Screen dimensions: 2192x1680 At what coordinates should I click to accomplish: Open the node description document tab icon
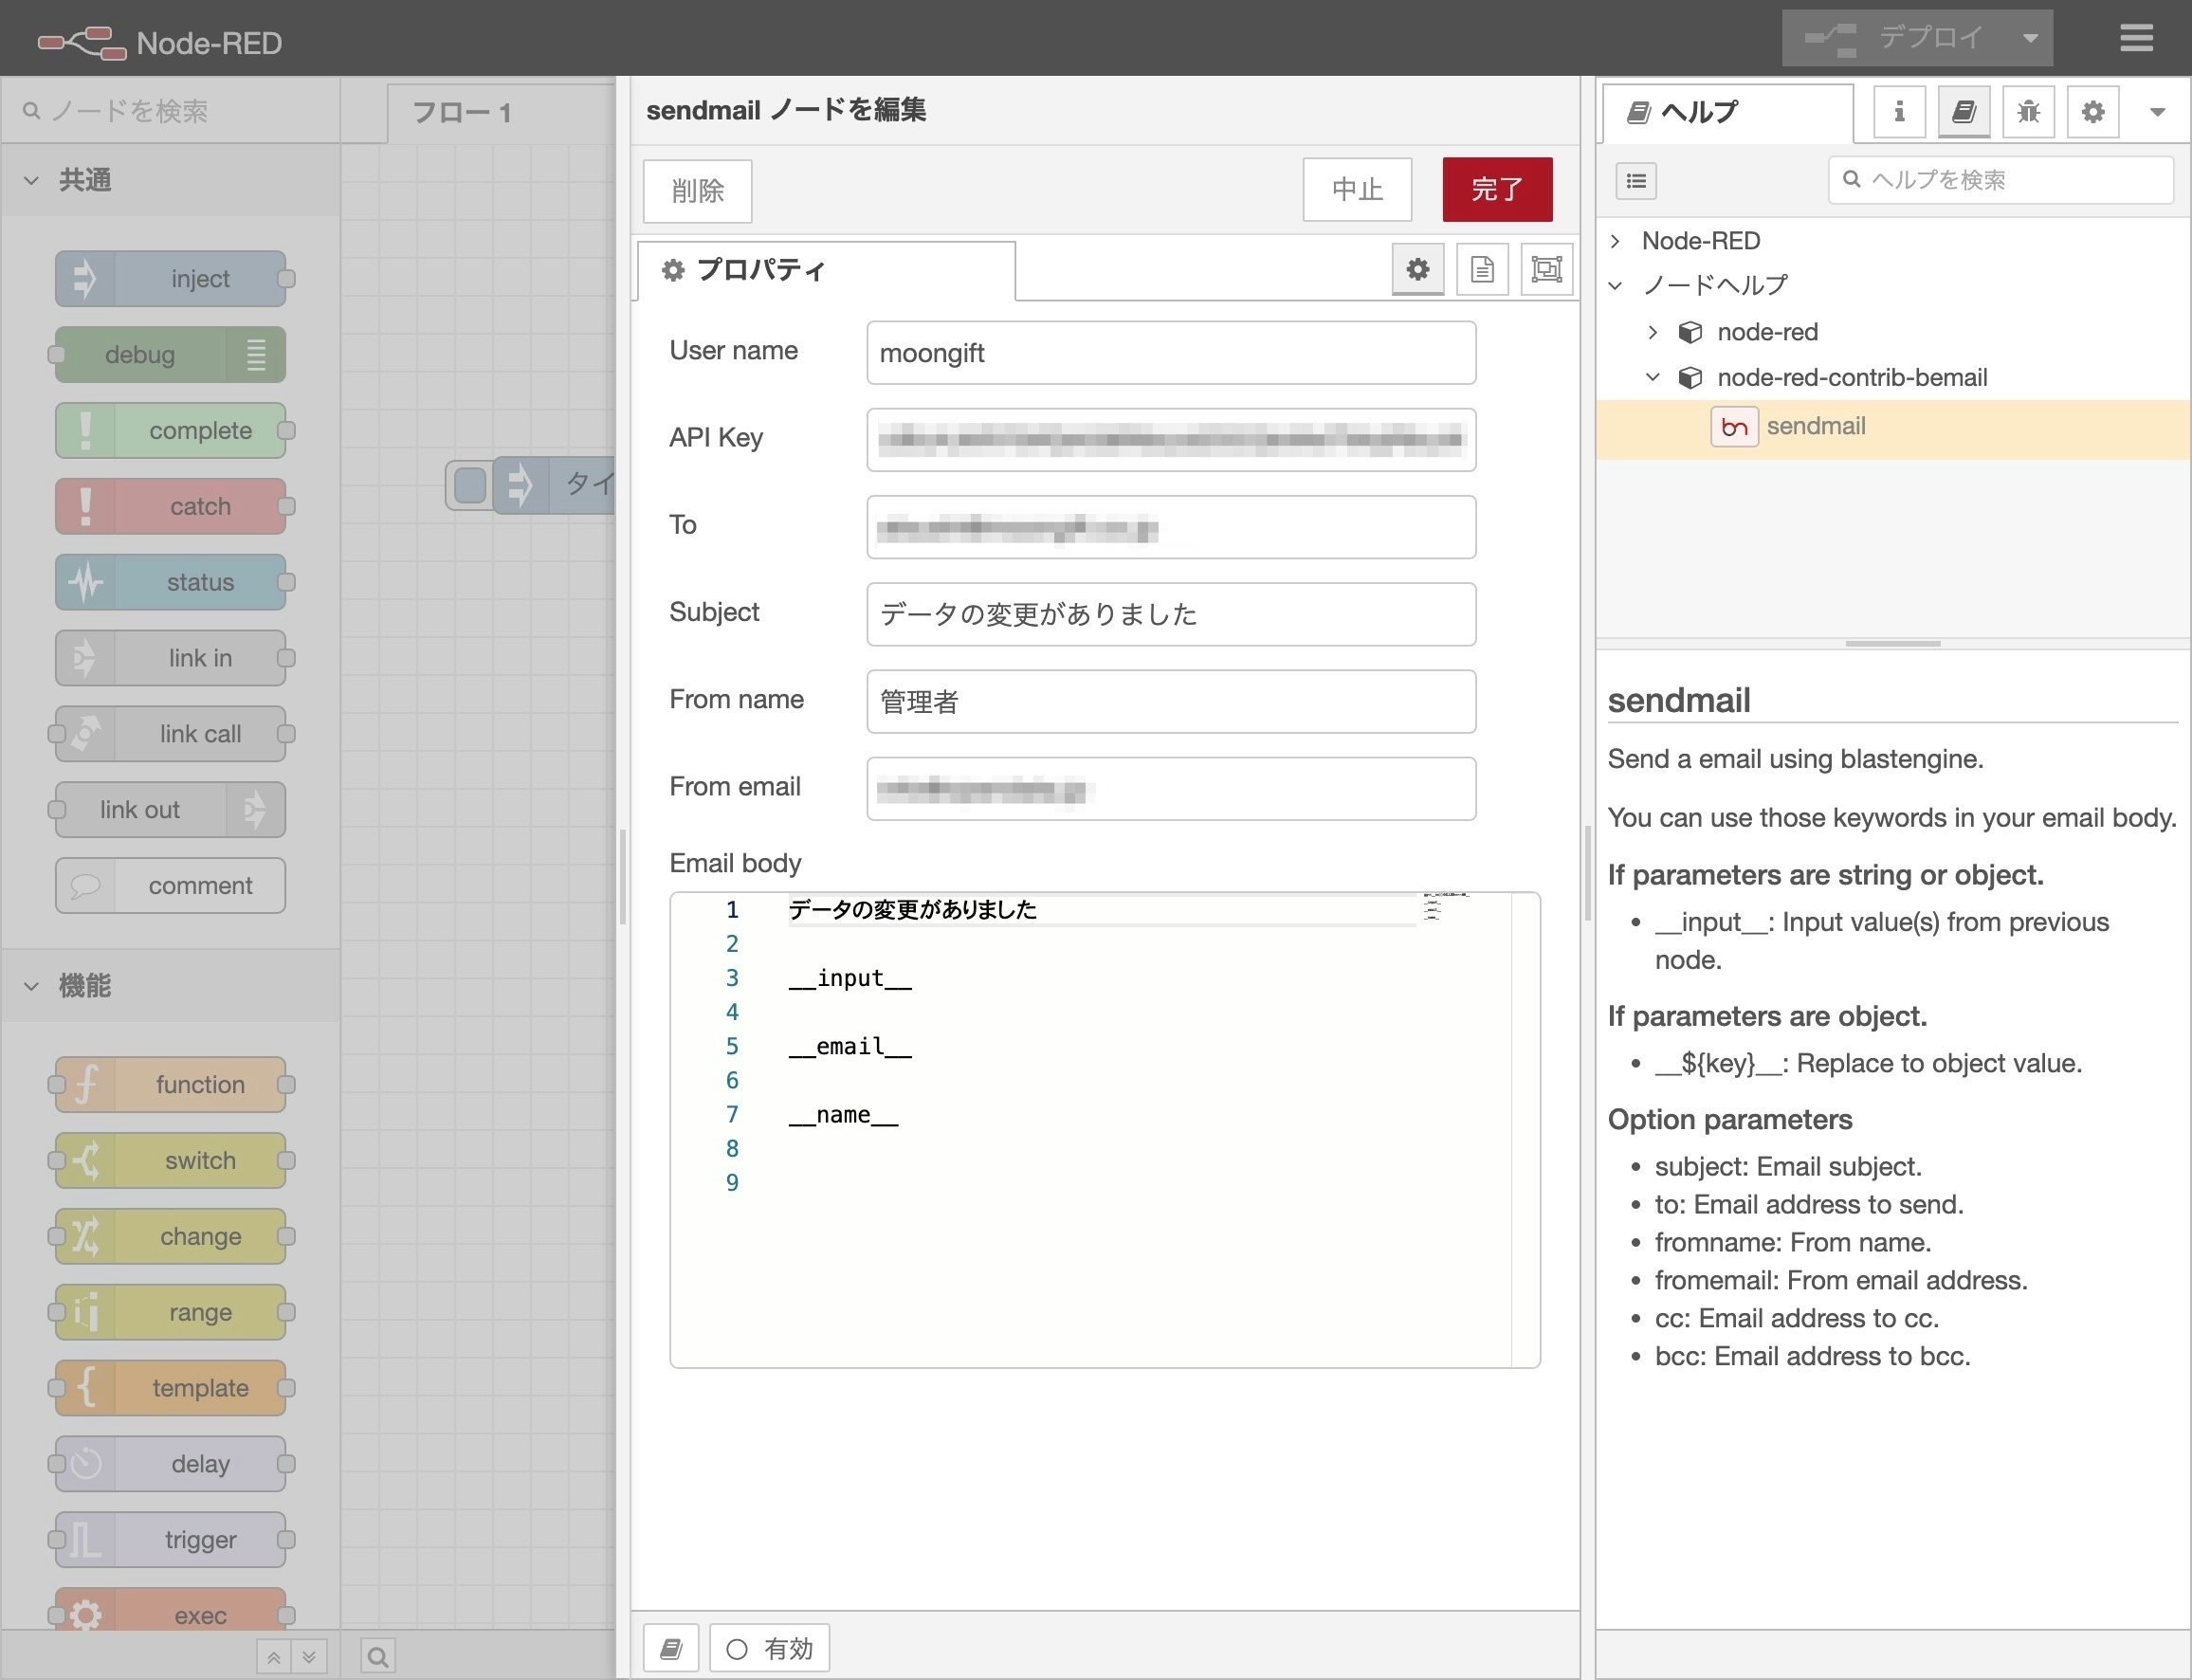pos(1481,269)
